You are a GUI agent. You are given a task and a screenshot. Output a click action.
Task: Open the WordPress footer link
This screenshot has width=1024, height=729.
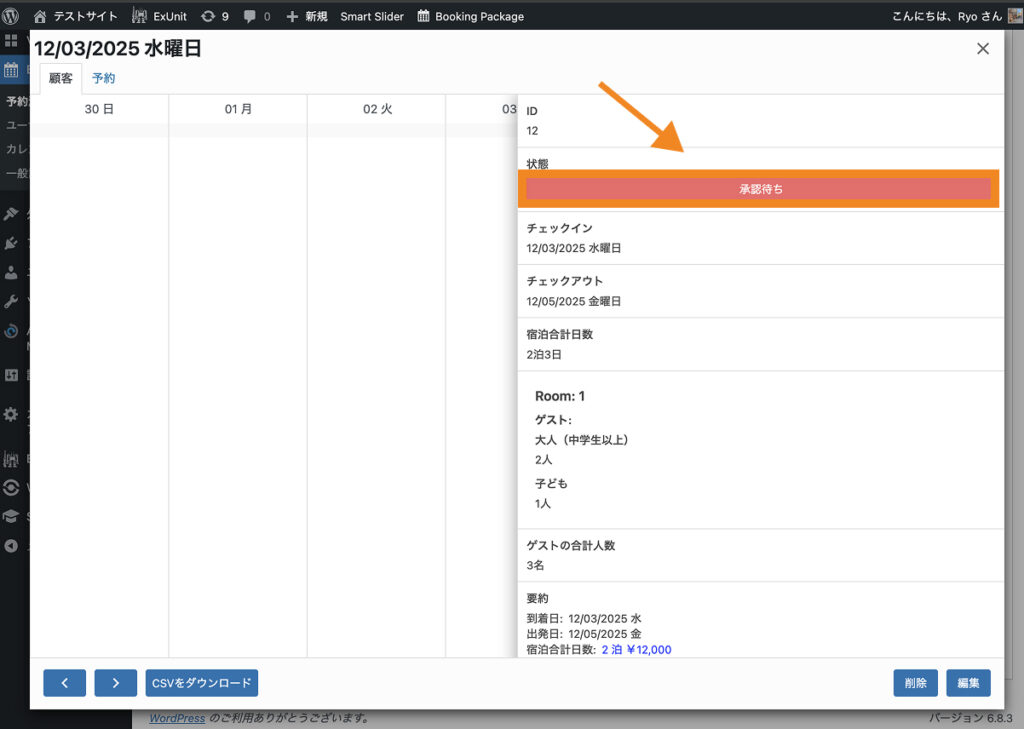[177, 718]
